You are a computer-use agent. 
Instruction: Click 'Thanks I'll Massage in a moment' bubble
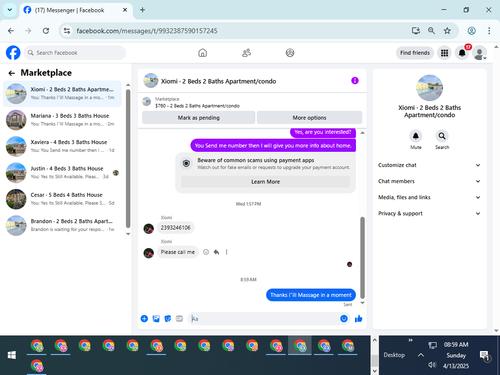point(311,295)
